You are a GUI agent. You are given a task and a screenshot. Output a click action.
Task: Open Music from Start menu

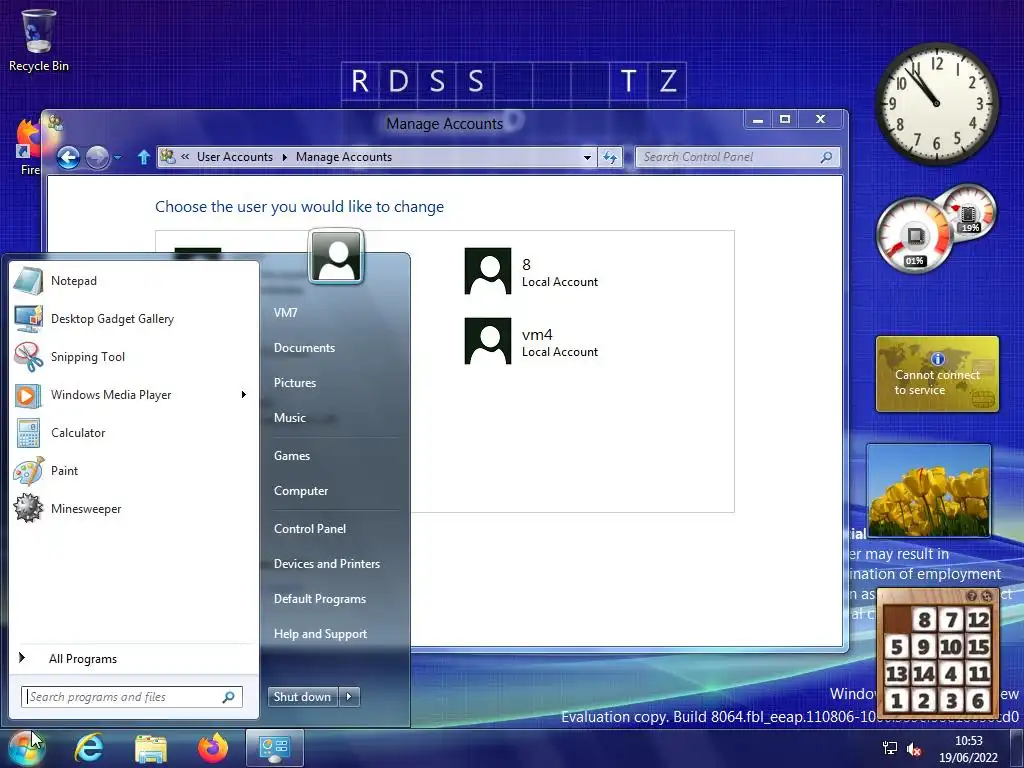click(289, 418)
